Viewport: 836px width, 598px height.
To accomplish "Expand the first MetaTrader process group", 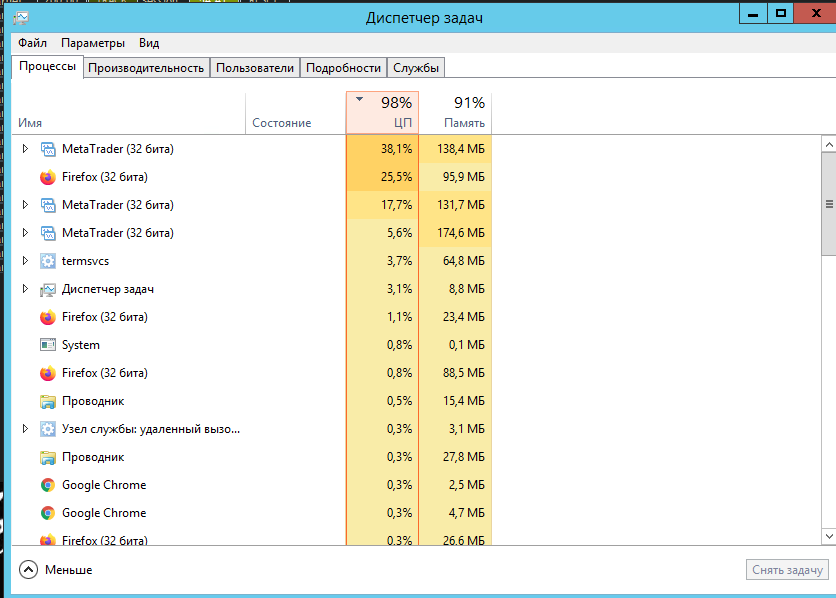I will click(25, 149).
